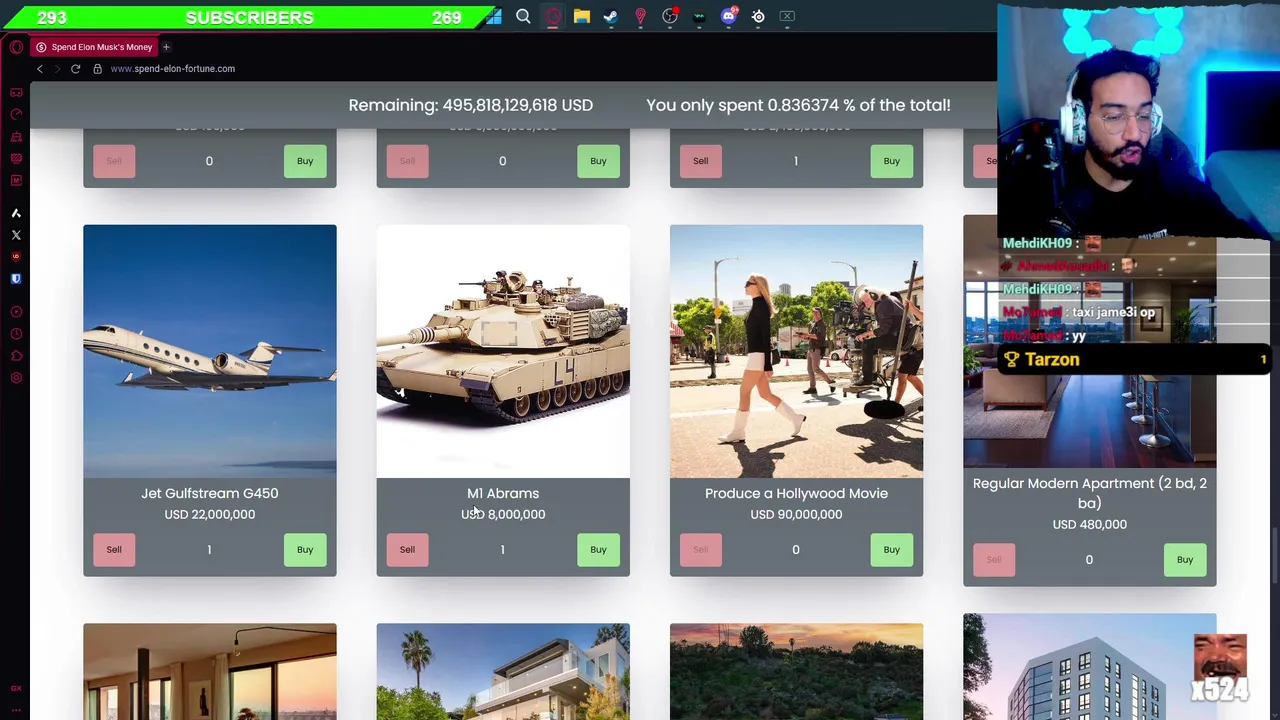Click the Jet Gulfstream G450 image
The height and width of the screenshot is (720, 1280).
tap(210, 351)
